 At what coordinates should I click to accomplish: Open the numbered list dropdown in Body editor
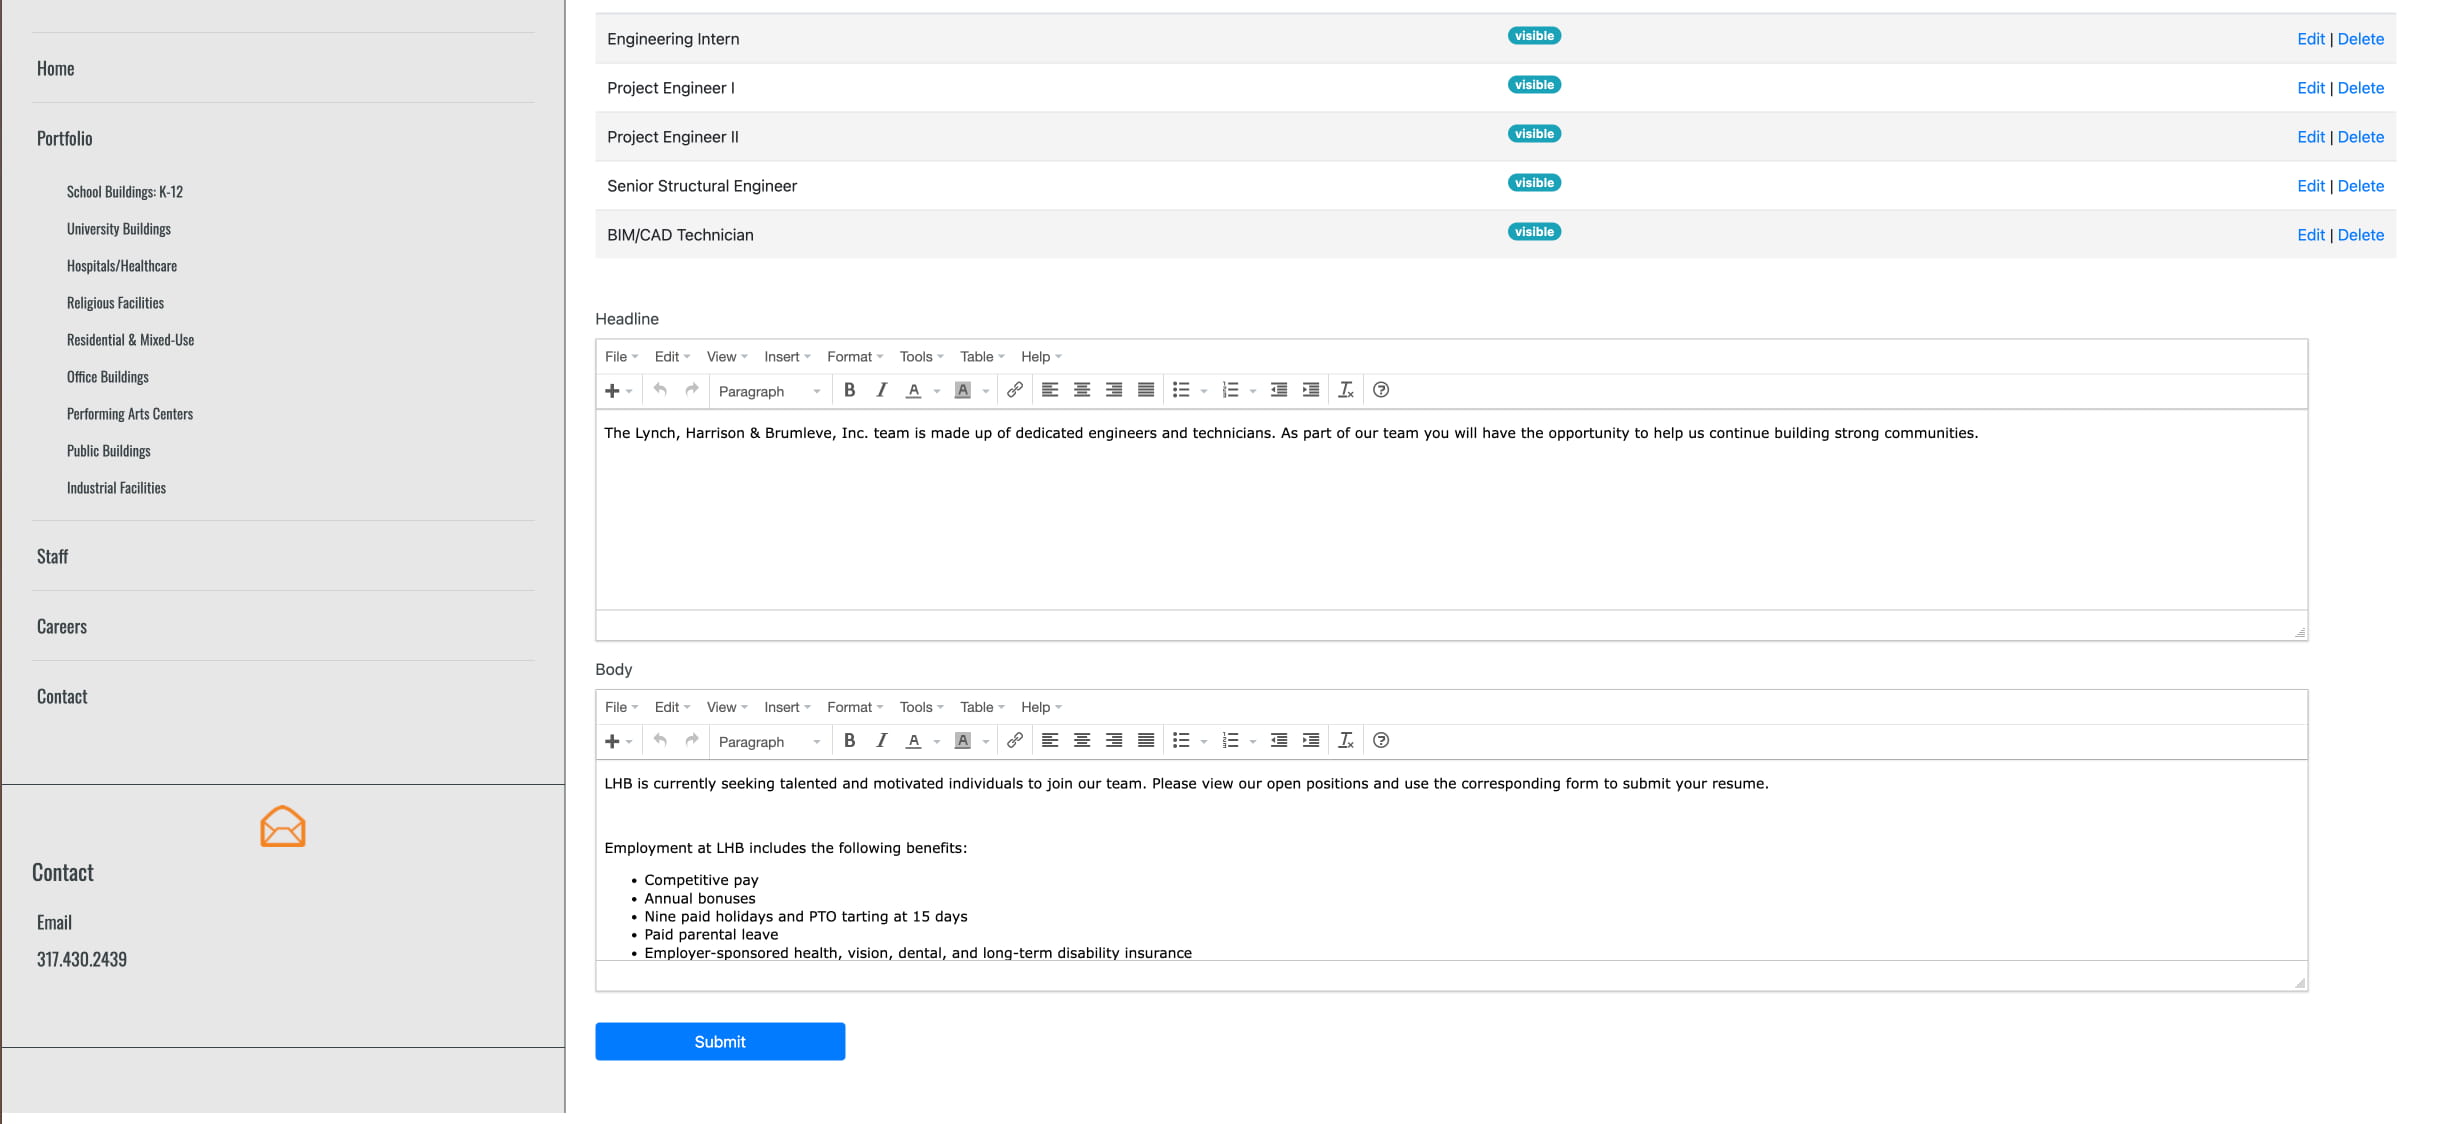(x=1252, y=741)
